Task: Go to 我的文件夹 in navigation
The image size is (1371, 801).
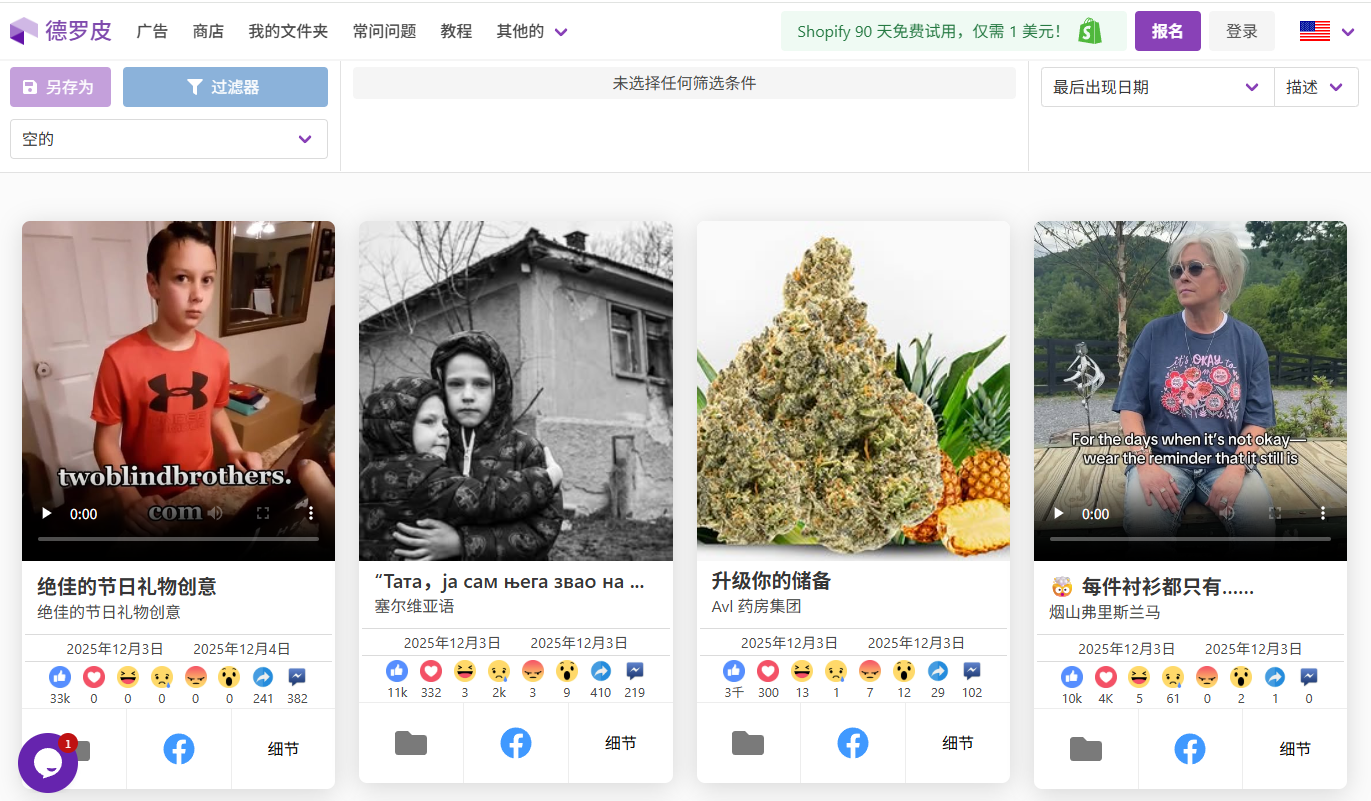Action: (x=288, y=31)
